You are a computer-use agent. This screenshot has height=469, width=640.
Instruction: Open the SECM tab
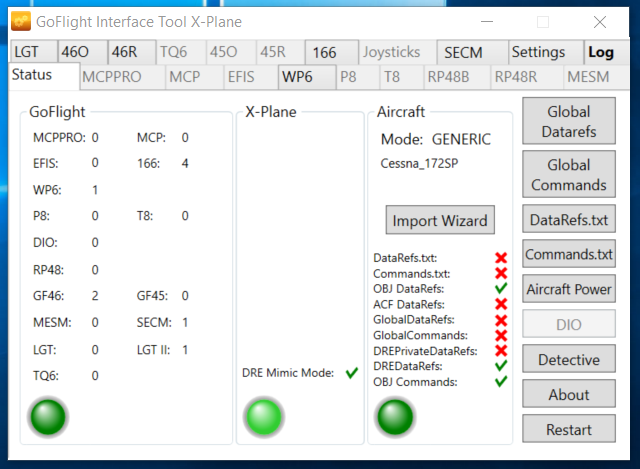click(x=472, y=52)
